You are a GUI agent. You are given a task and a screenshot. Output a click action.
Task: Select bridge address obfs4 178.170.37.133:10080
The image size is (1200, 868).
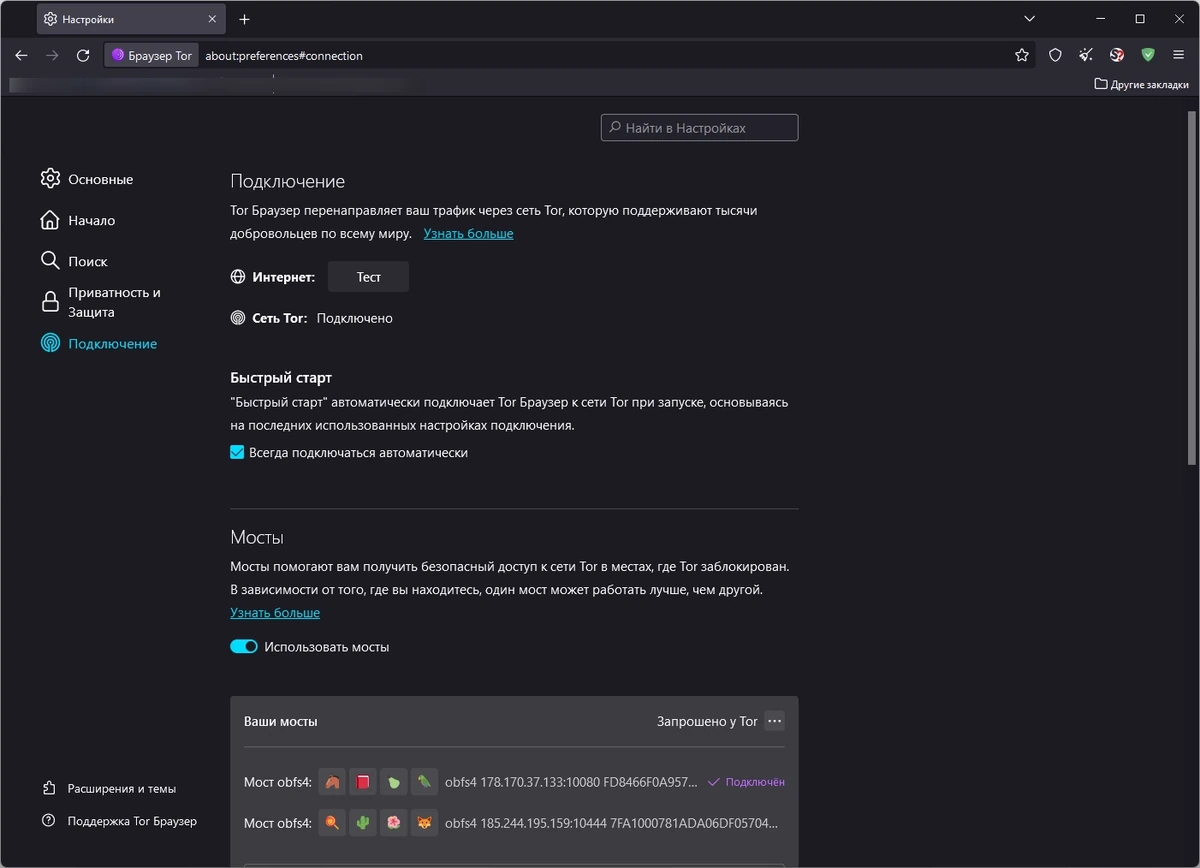[x=571, y=782]
